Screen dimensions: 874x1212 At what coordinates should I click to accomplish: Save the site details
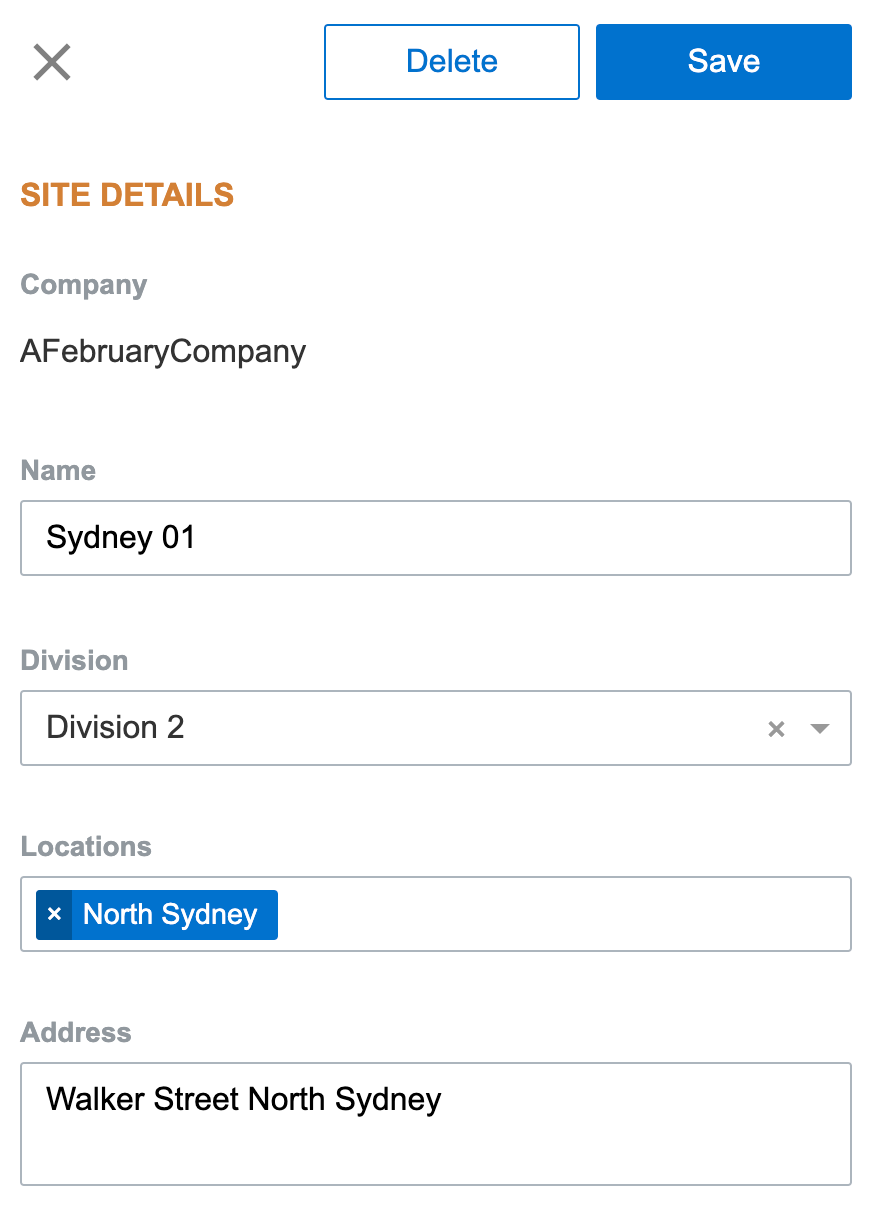tap(723, 62)
